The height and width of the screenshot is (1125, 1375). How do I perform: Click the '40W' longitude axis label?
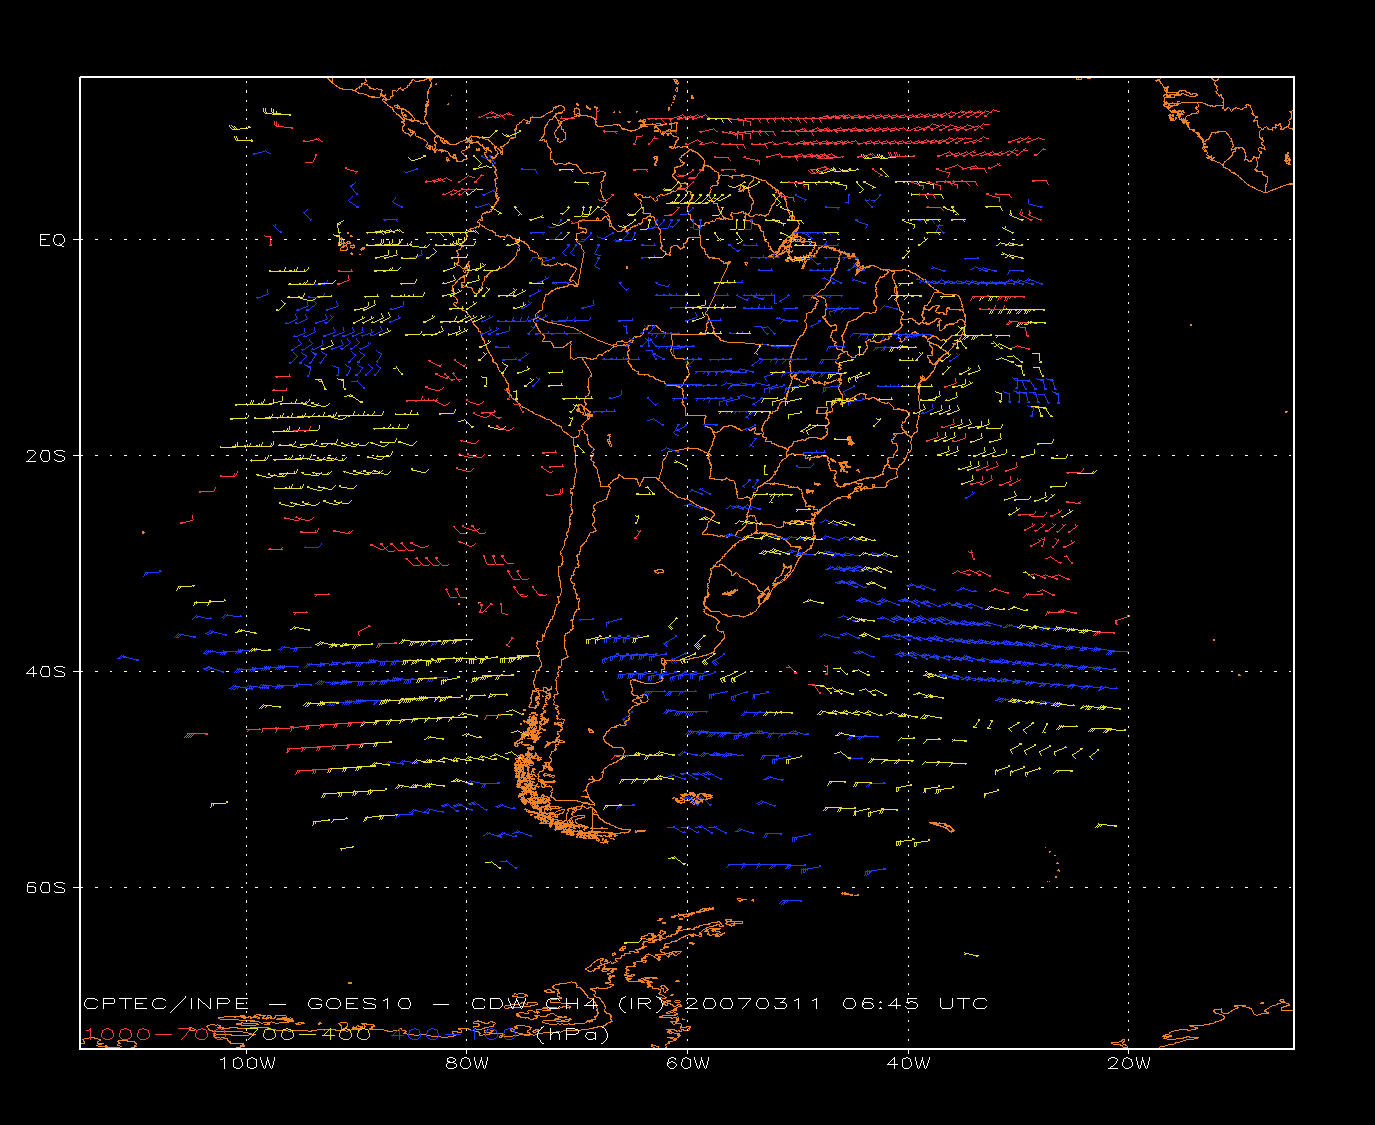click(908, 1063)
